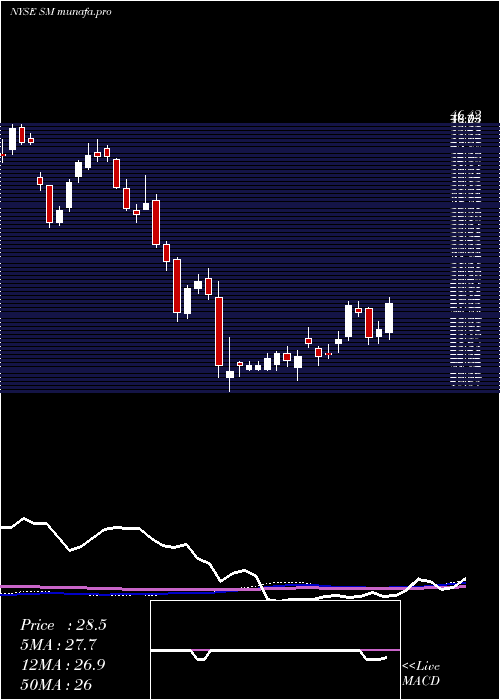Click the '12MA : 26.9' value
Viewport: 500px width, 700px height.
[63, 665]
